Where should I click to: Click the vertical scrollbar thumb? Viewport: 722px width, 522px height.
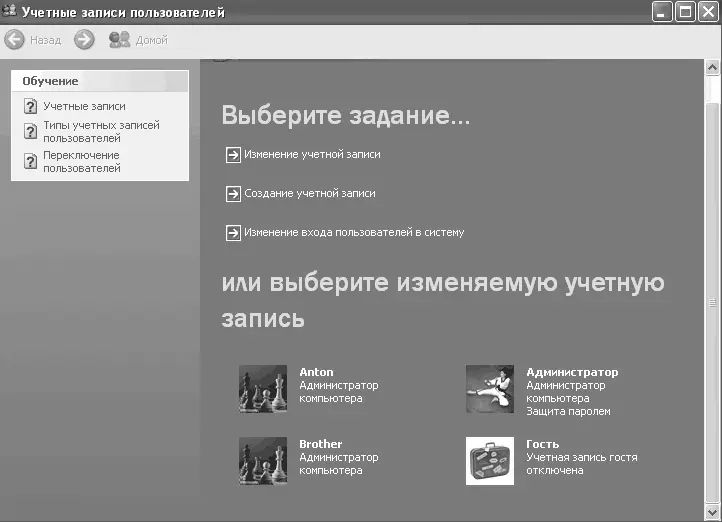pyautogui.click(x=712, y=302)
